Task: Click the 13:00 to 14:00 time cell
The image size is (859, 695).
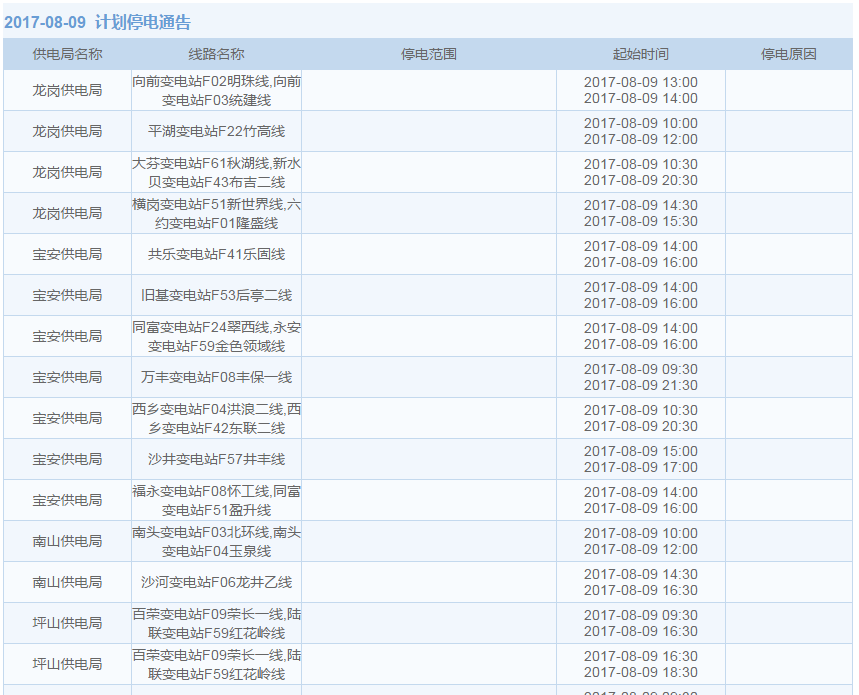Action: pyautogui.click(x=640, y=90)
